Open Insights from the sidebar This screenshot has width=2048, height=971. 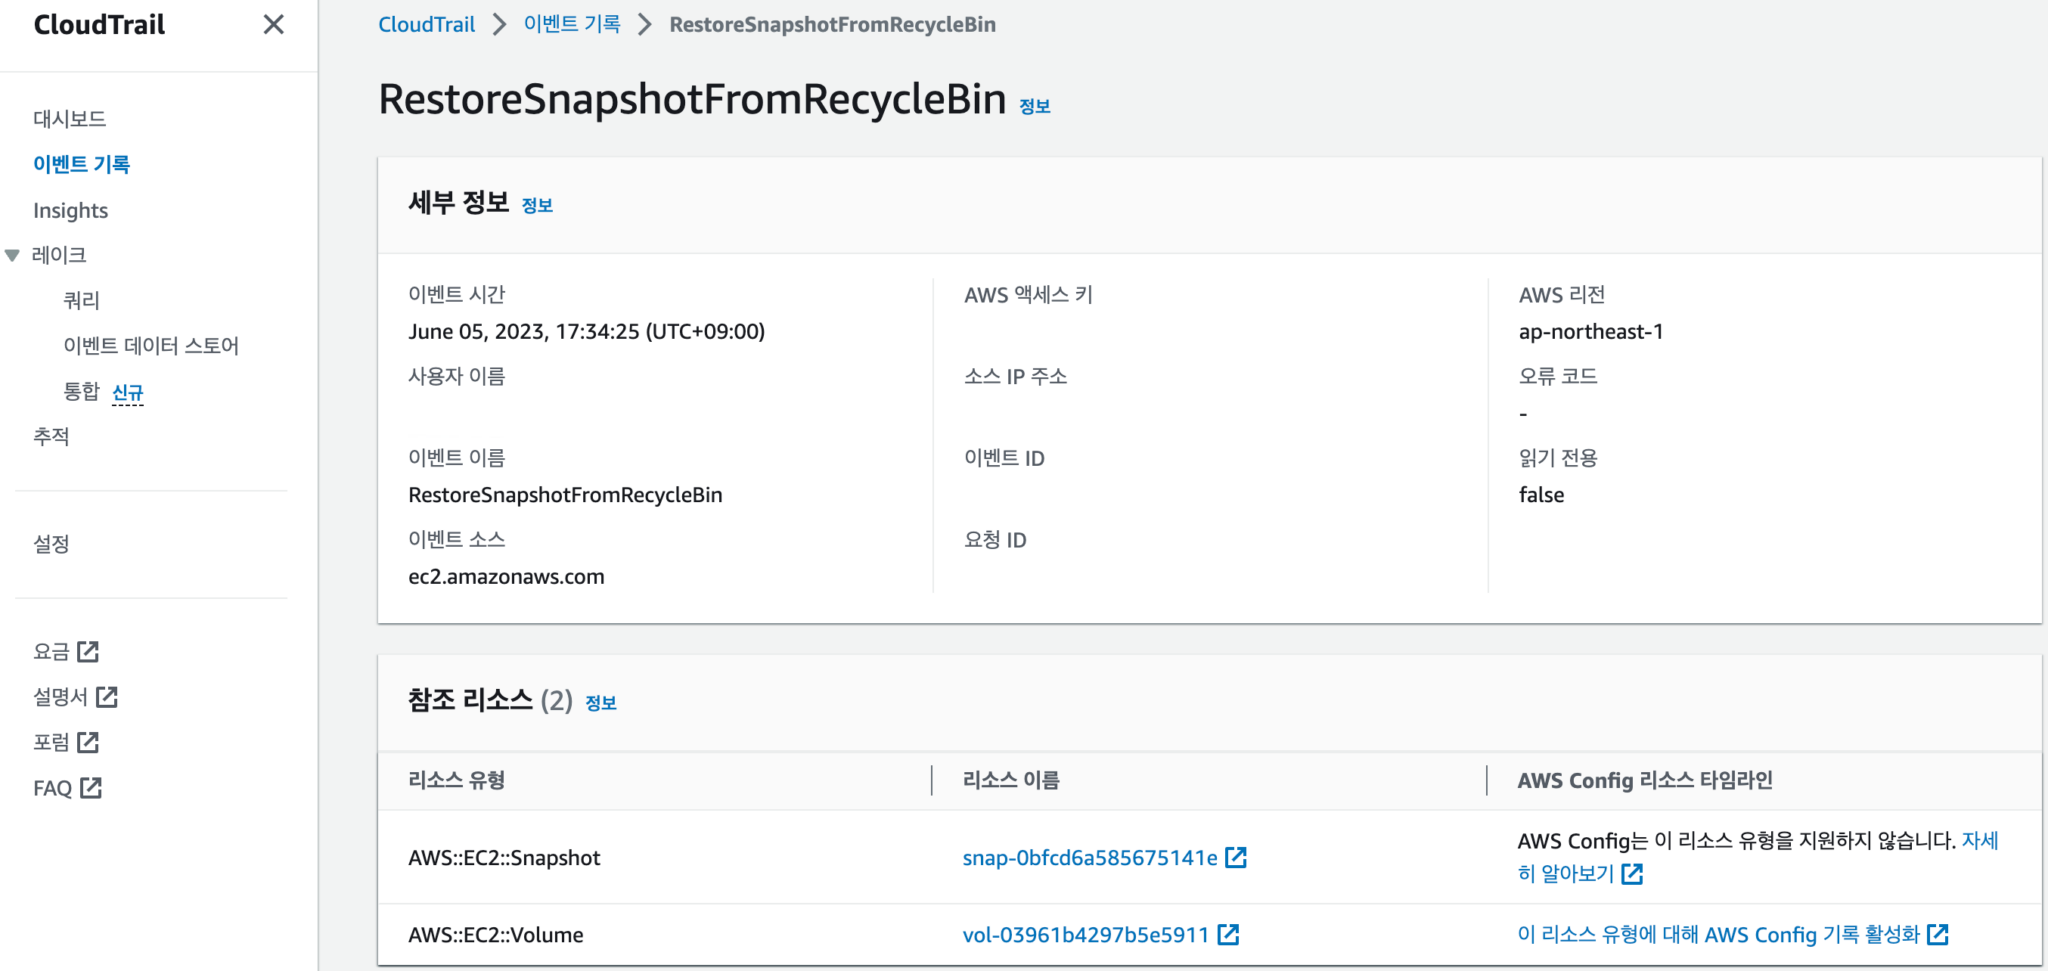[70, 209]
